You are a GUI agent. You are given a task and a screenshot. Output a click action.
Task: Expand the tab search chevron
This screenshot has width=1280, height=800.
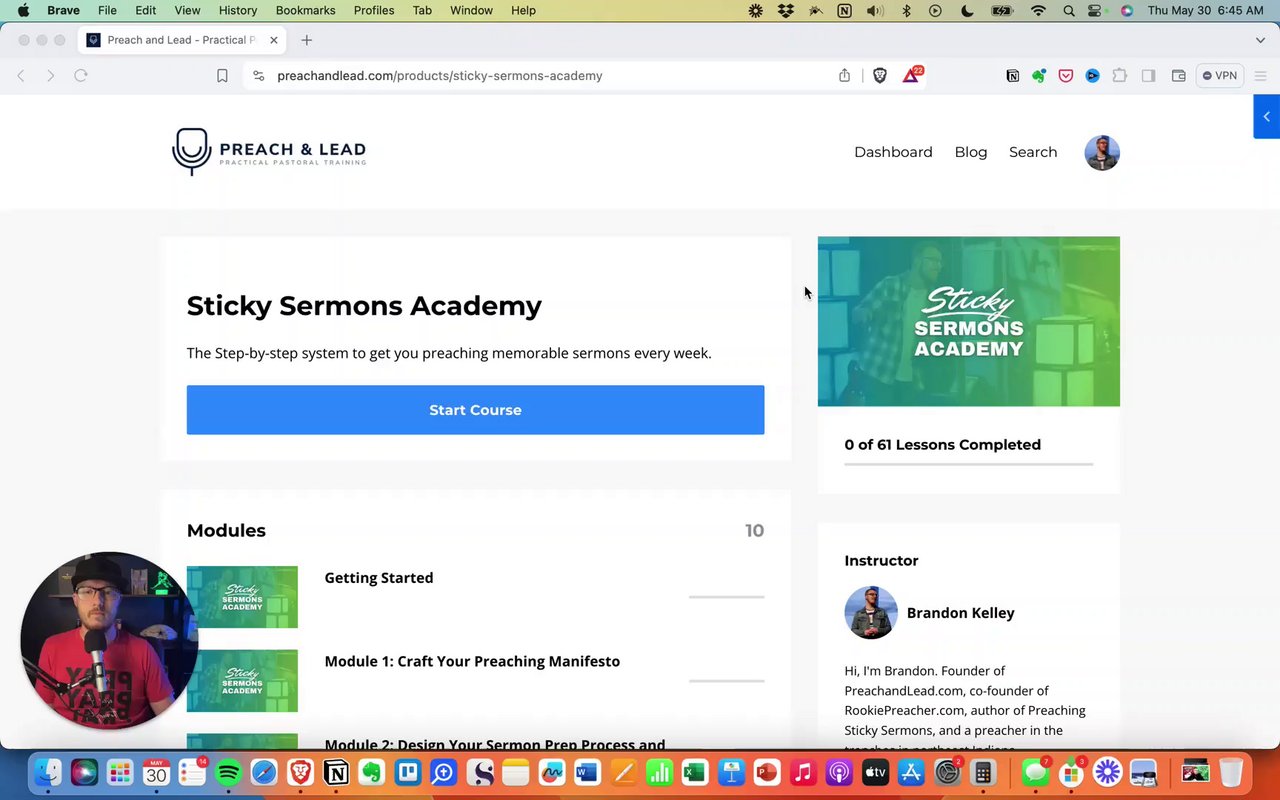pos(1260,40)
